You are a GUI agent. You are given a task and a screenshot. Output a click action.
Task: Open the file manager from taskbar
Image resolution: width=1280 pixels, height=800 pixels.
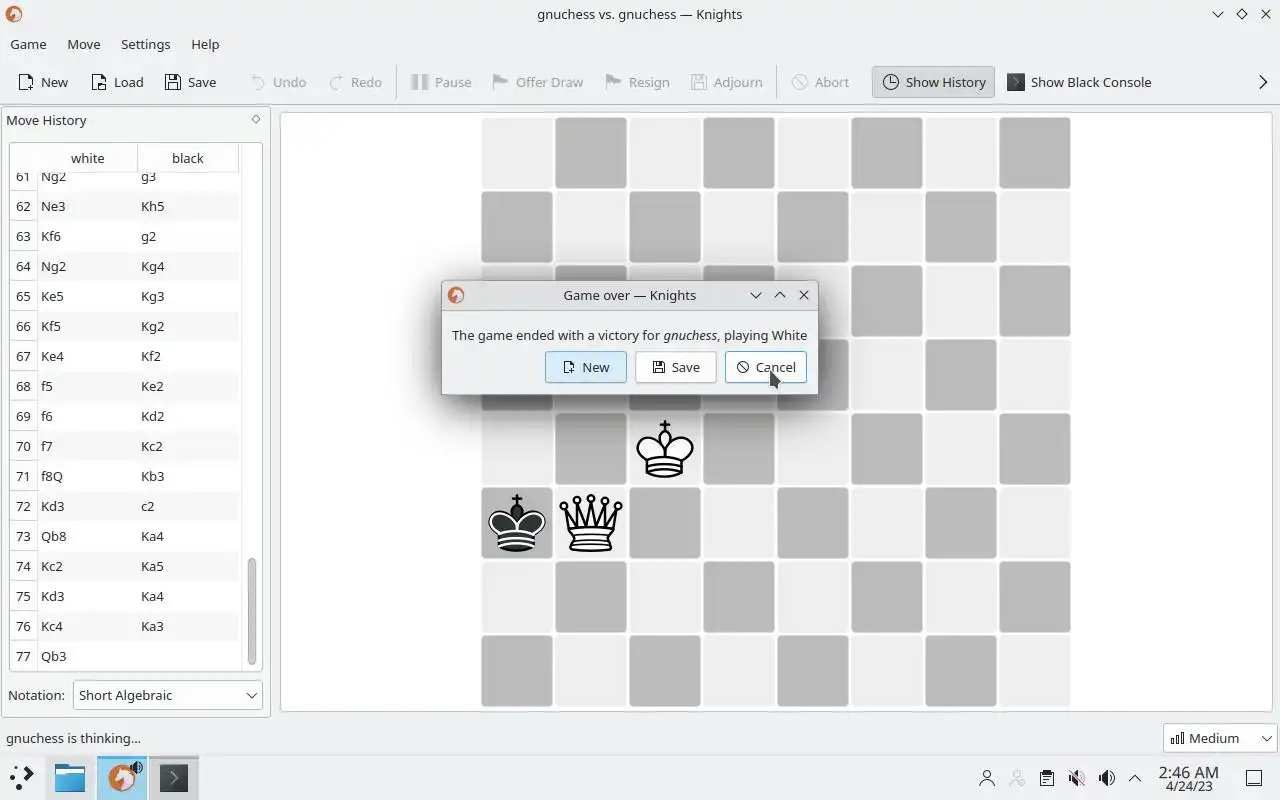70,777
